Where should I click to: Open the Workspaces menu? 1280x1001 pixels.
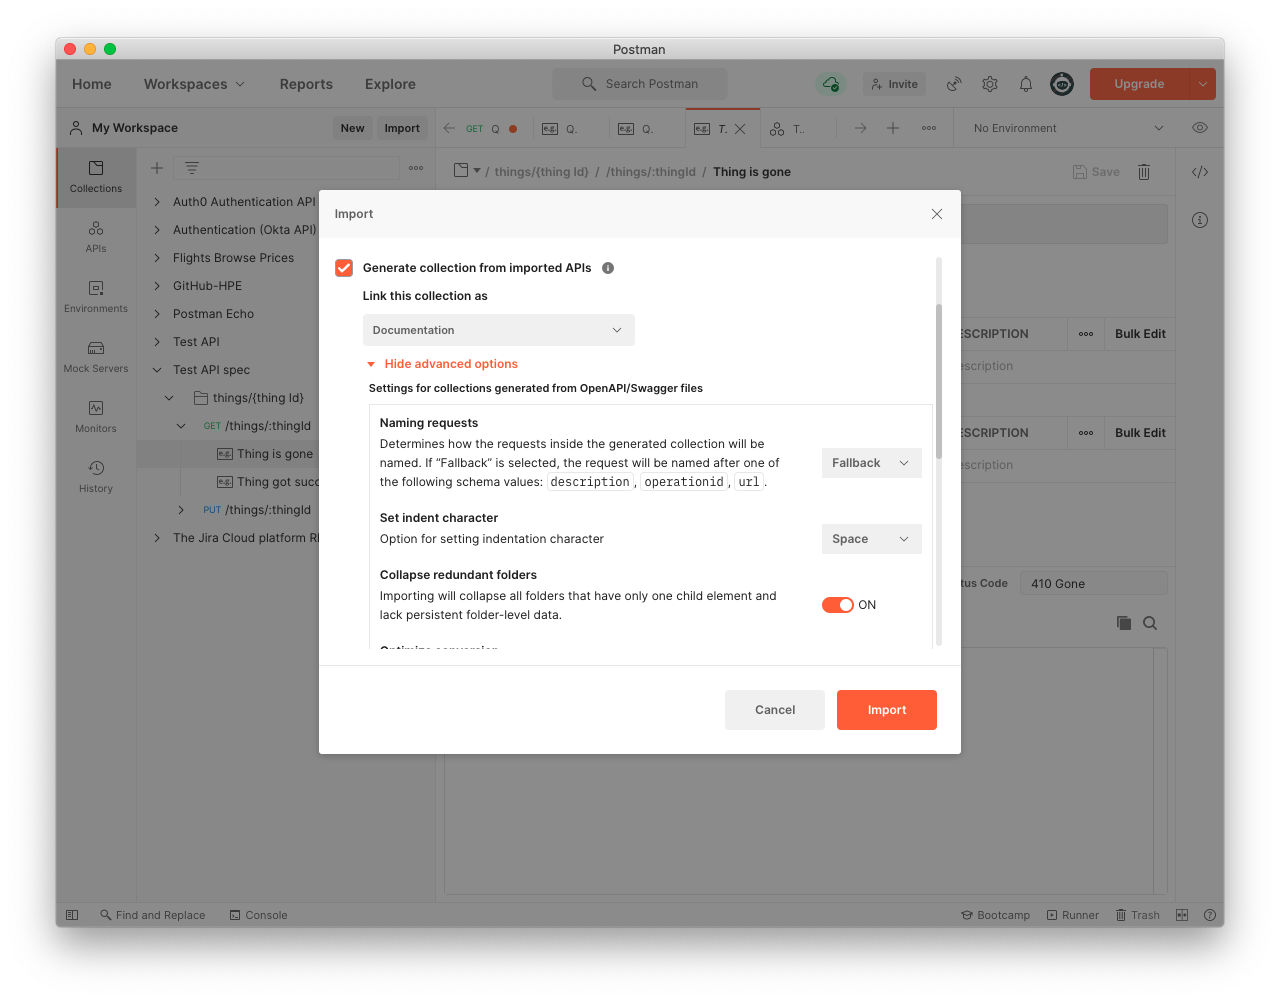tap(194, 84)
